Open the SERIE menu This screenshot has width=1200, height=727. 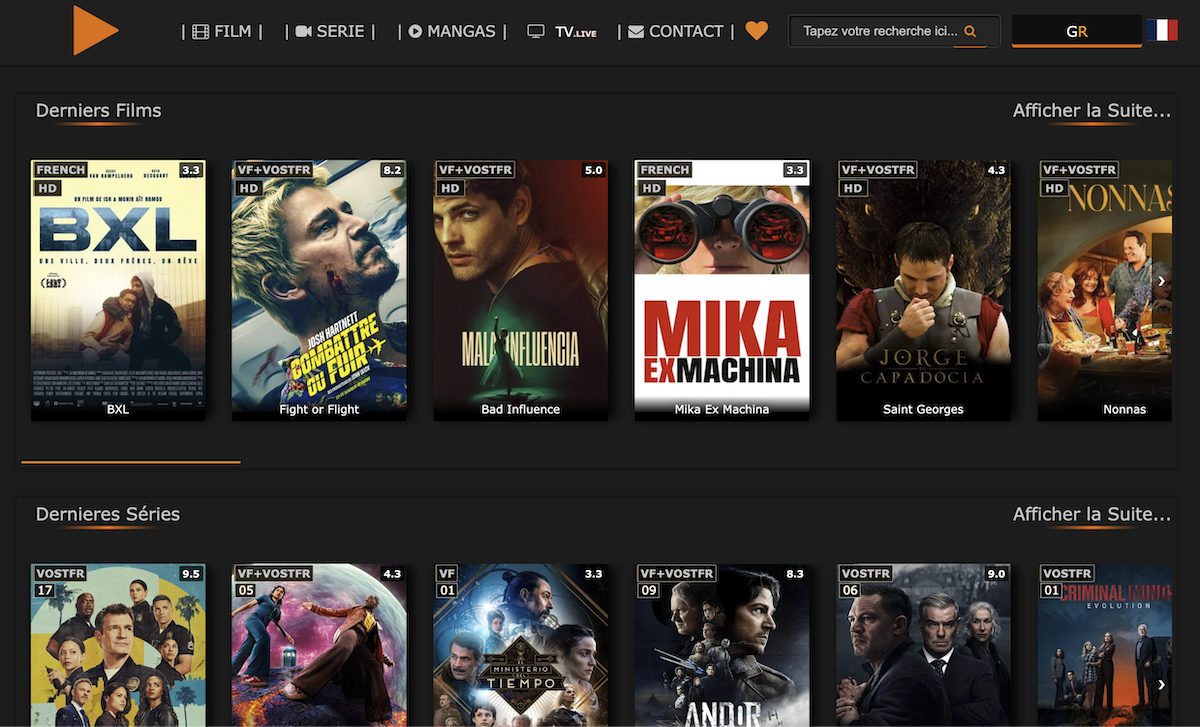pos(330,32)
